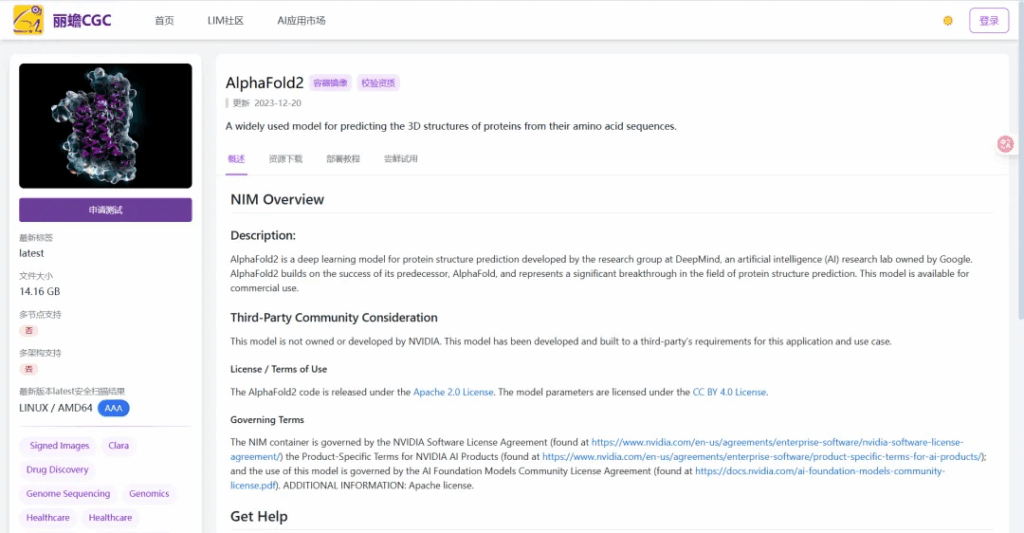1024x533 pixels.
Task: Click the Third-Party Community Consideration heading
Action: point(334,317)
